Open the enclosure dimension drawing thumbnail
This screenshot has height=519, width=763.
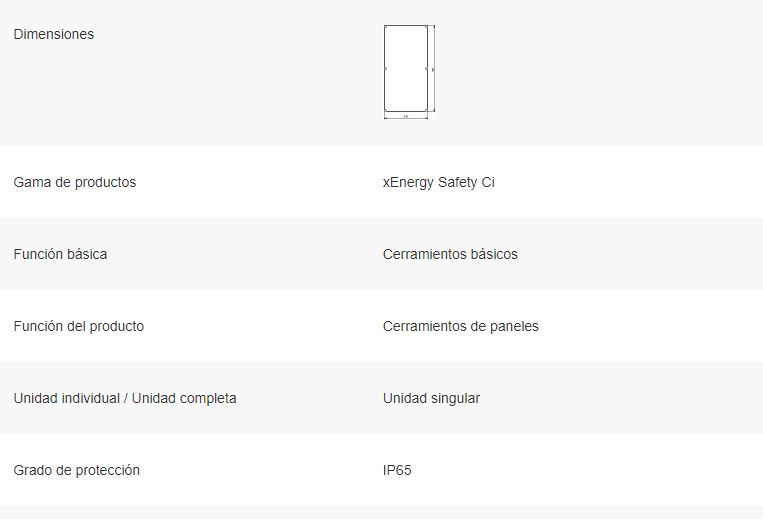(x=409, y=72)
